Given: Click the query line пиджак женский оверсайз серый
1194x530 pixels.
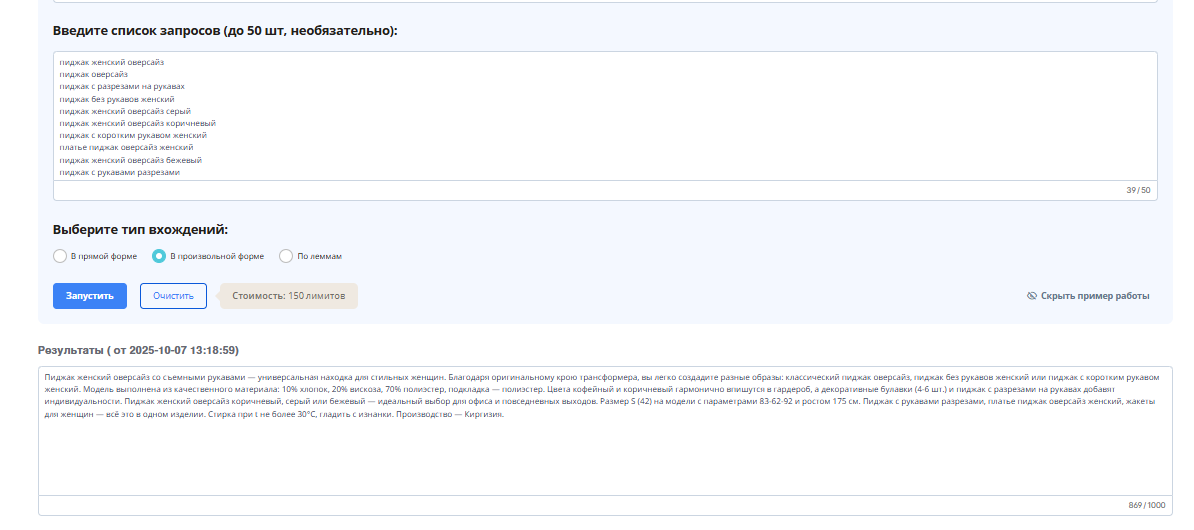Looking at the screenshot, I should [125, 111].
